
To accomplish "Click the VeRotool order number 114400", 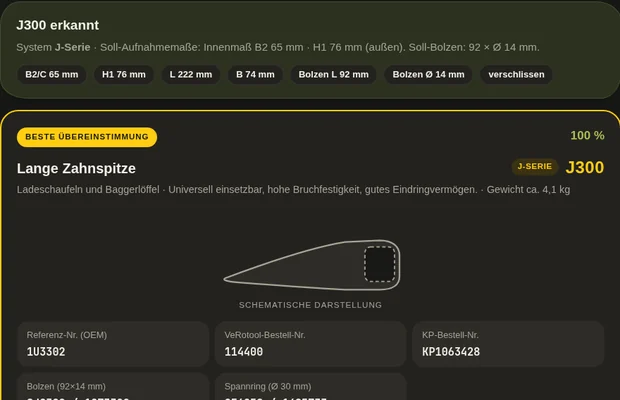I will click(x=244, y=351).
